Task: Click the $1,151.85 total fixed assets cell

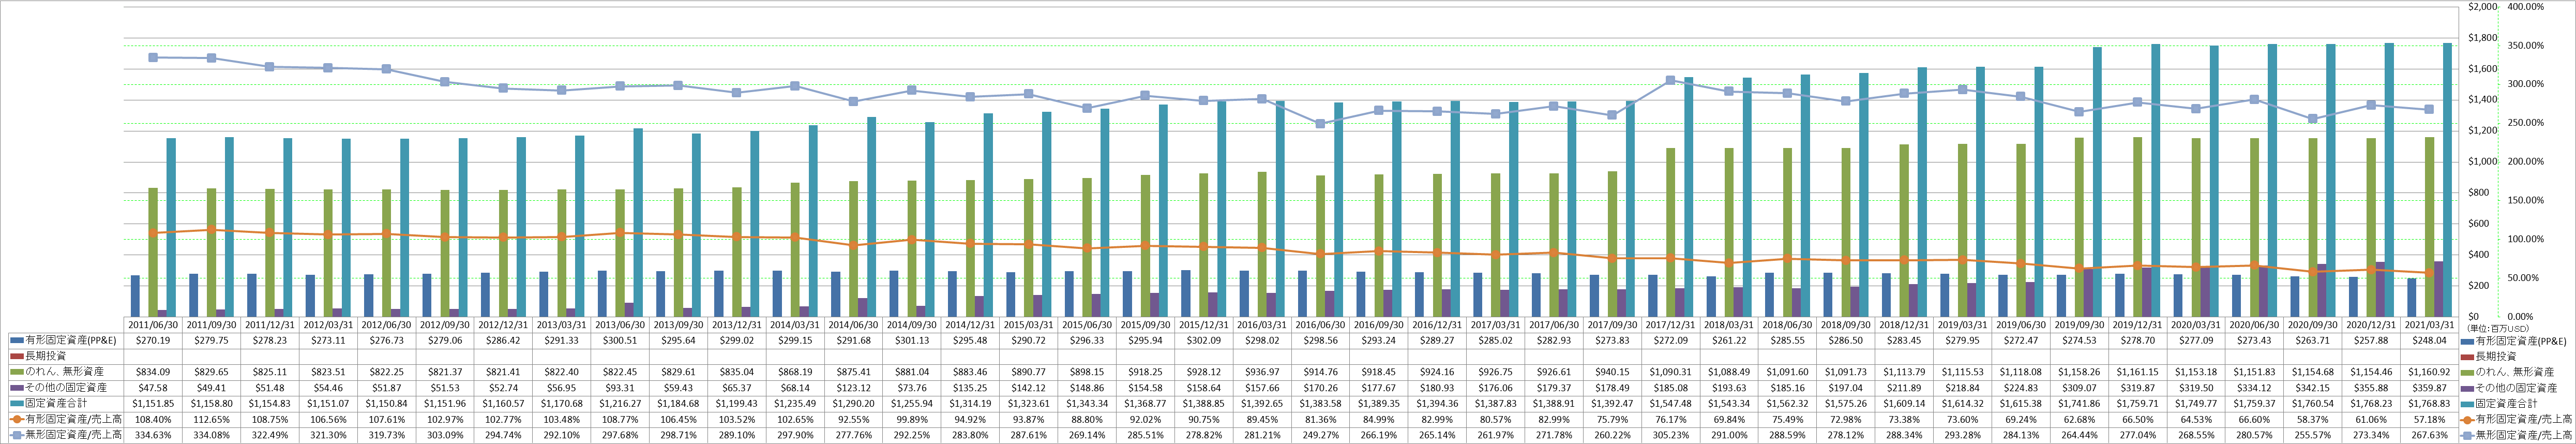Action: [x=153, y=403]
